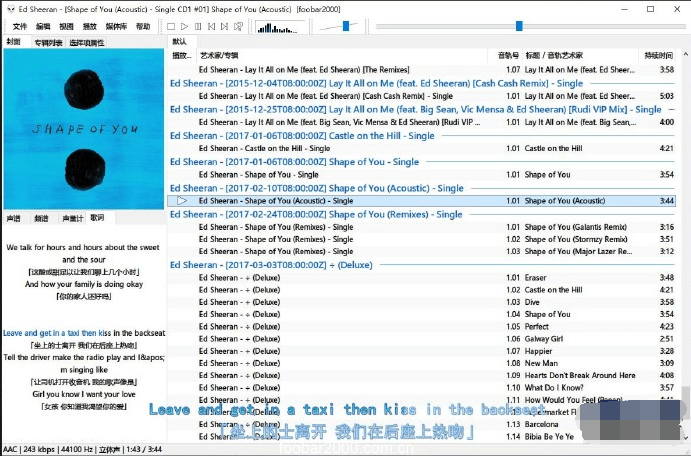
Task: Adjust the volume slider
Action: click(346, 26)
